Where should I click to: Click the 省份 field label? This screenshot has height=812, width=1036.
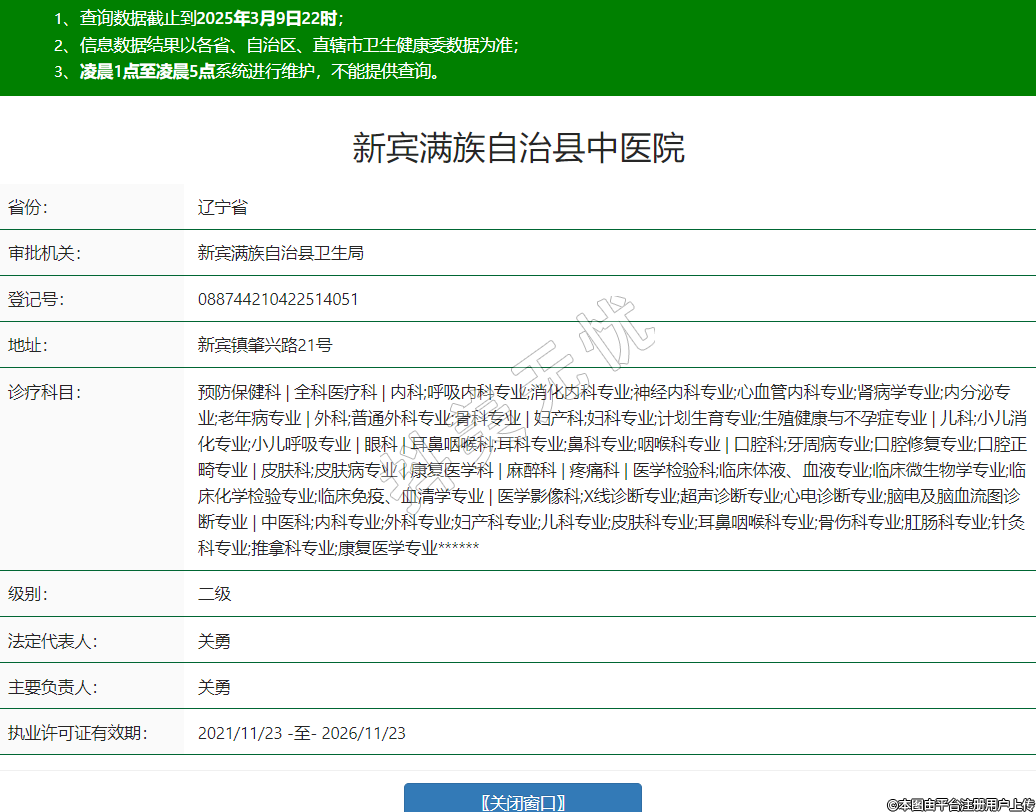28,208
